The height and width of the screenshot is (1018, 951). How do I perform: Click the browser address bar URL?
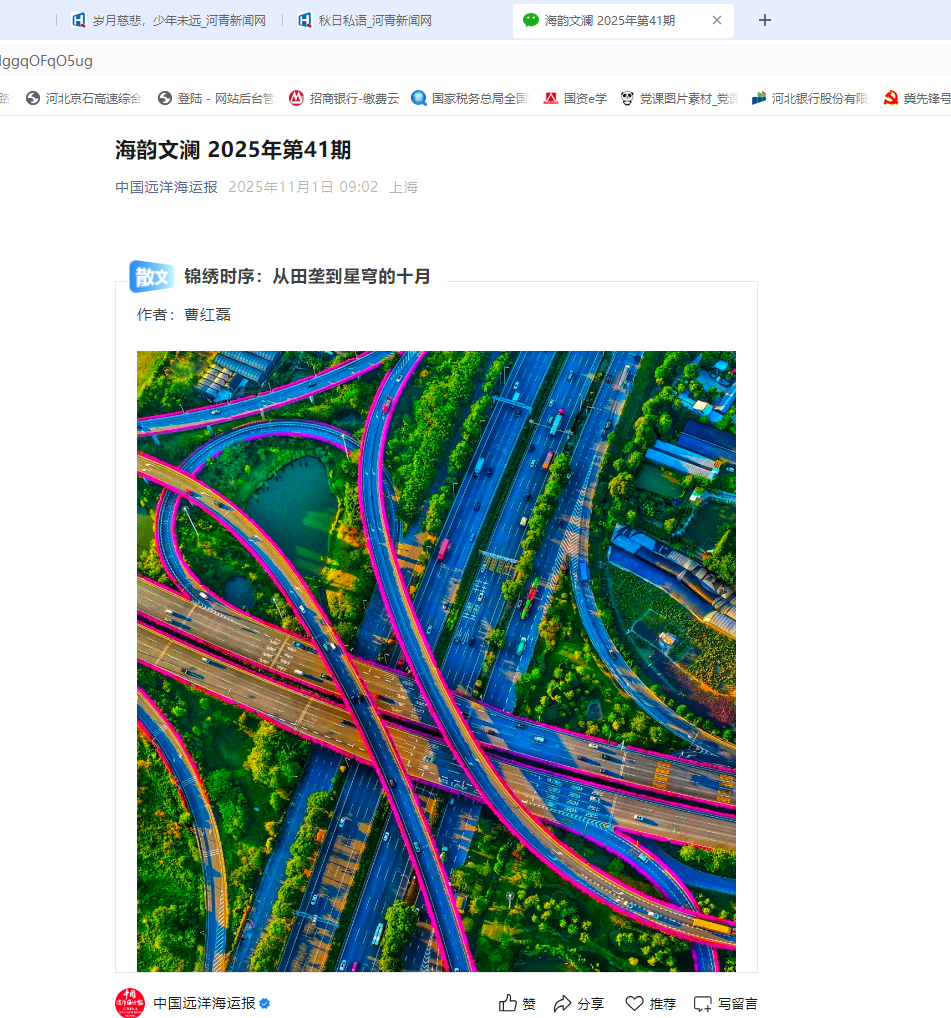point(47,61)
